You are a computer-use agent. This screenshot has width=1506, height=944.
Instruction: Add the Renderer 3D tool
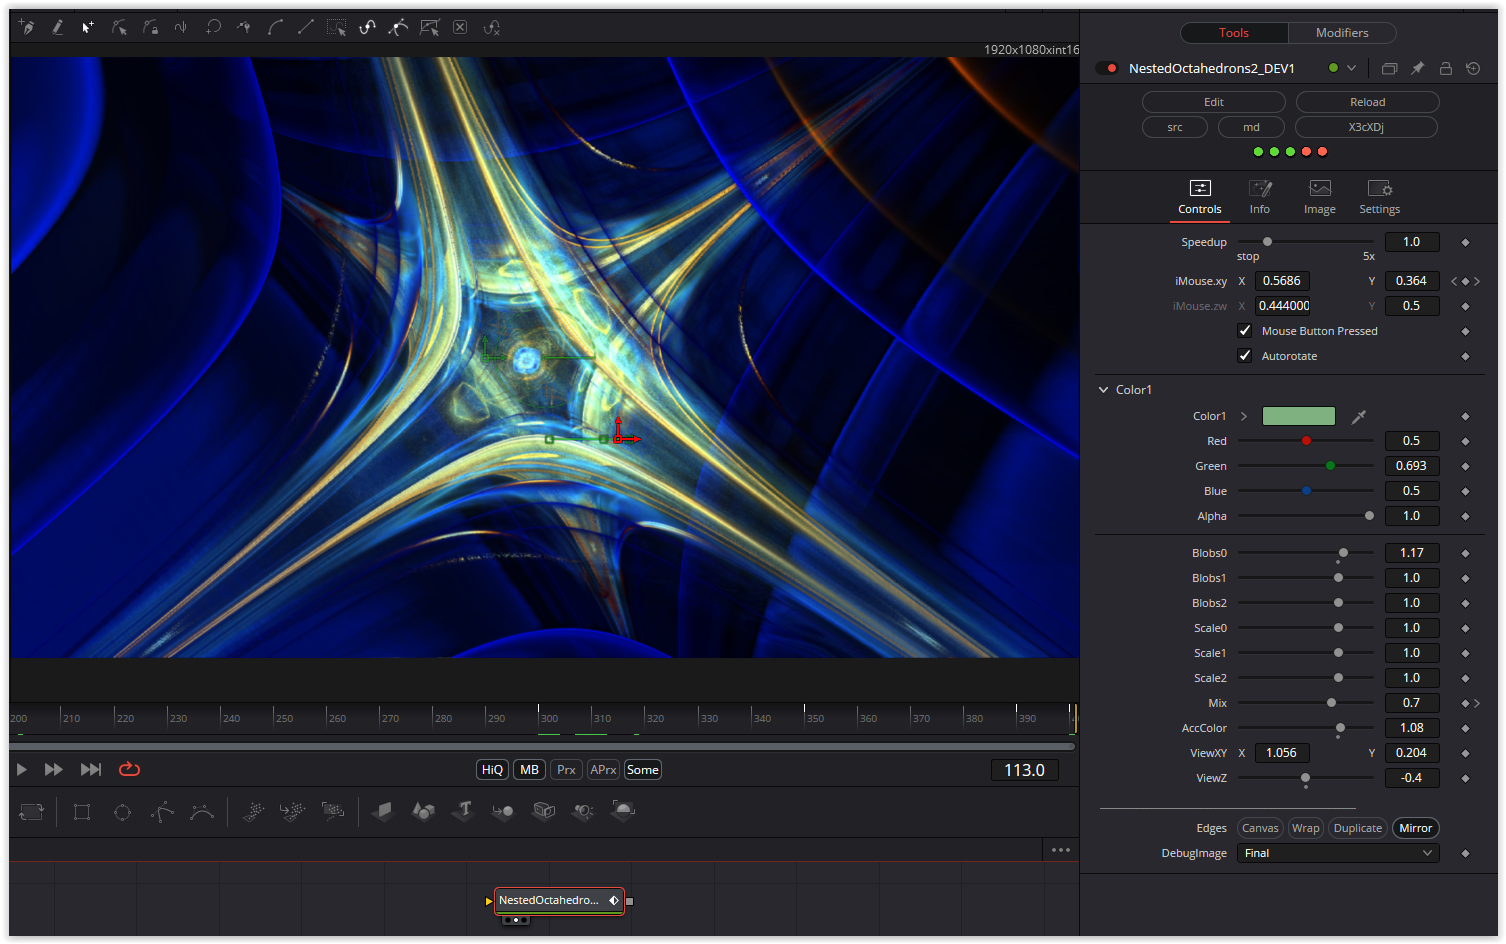point(623,811)
